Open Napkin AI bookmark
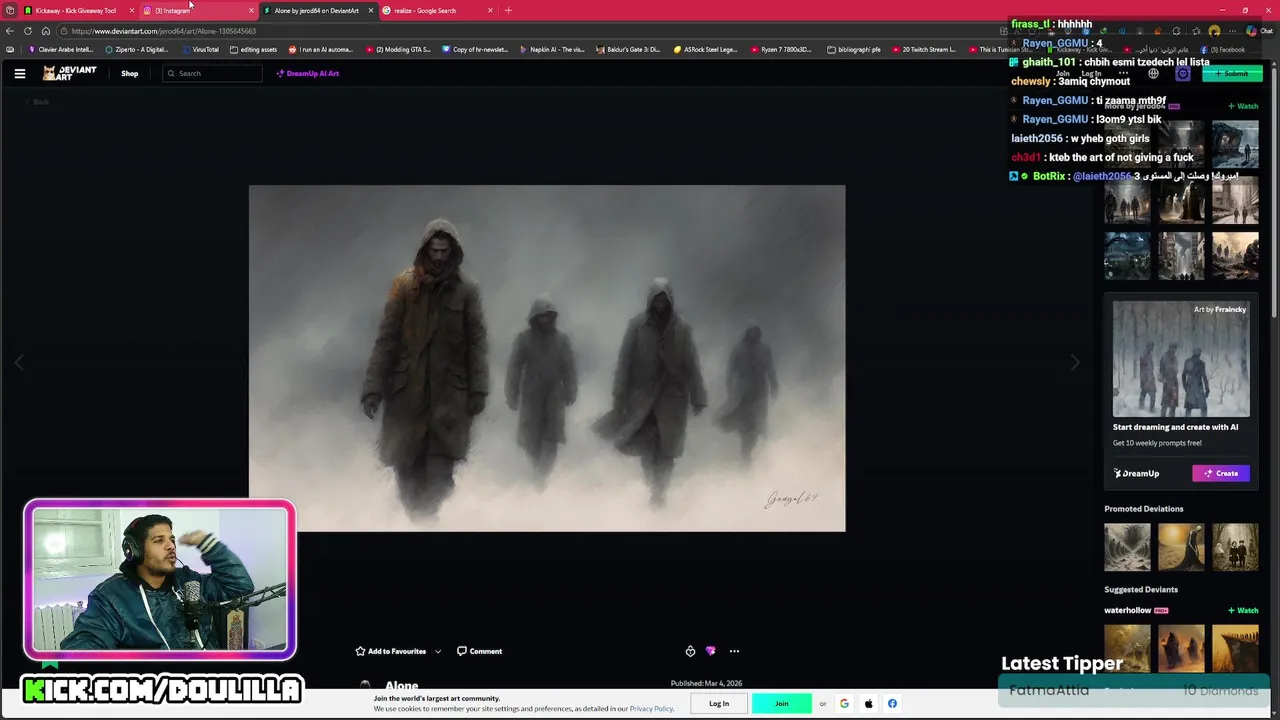 [552, 49]
